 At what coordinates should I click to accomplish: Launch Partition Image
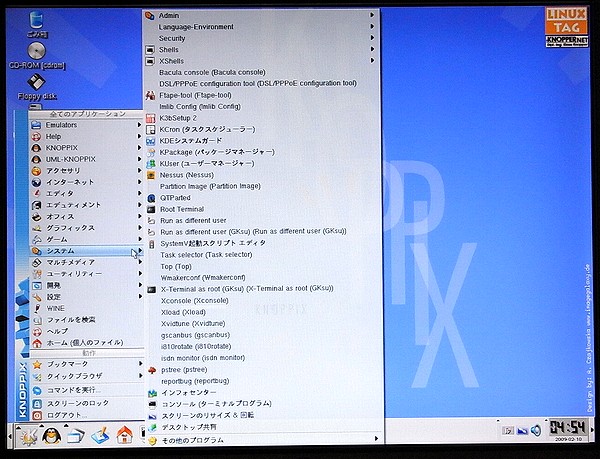coord(210,186)
